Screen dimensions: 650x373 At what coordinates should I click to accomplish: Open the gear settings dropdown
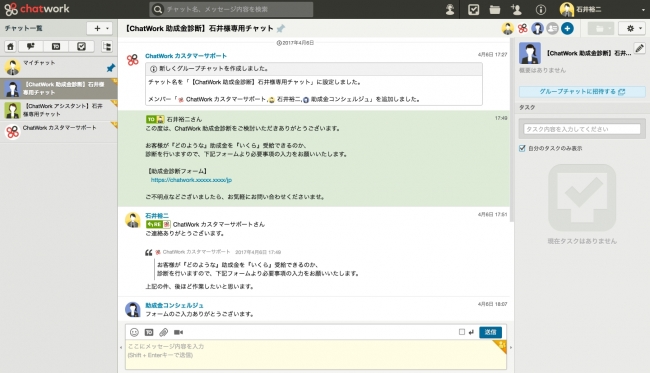click(632, 28)
